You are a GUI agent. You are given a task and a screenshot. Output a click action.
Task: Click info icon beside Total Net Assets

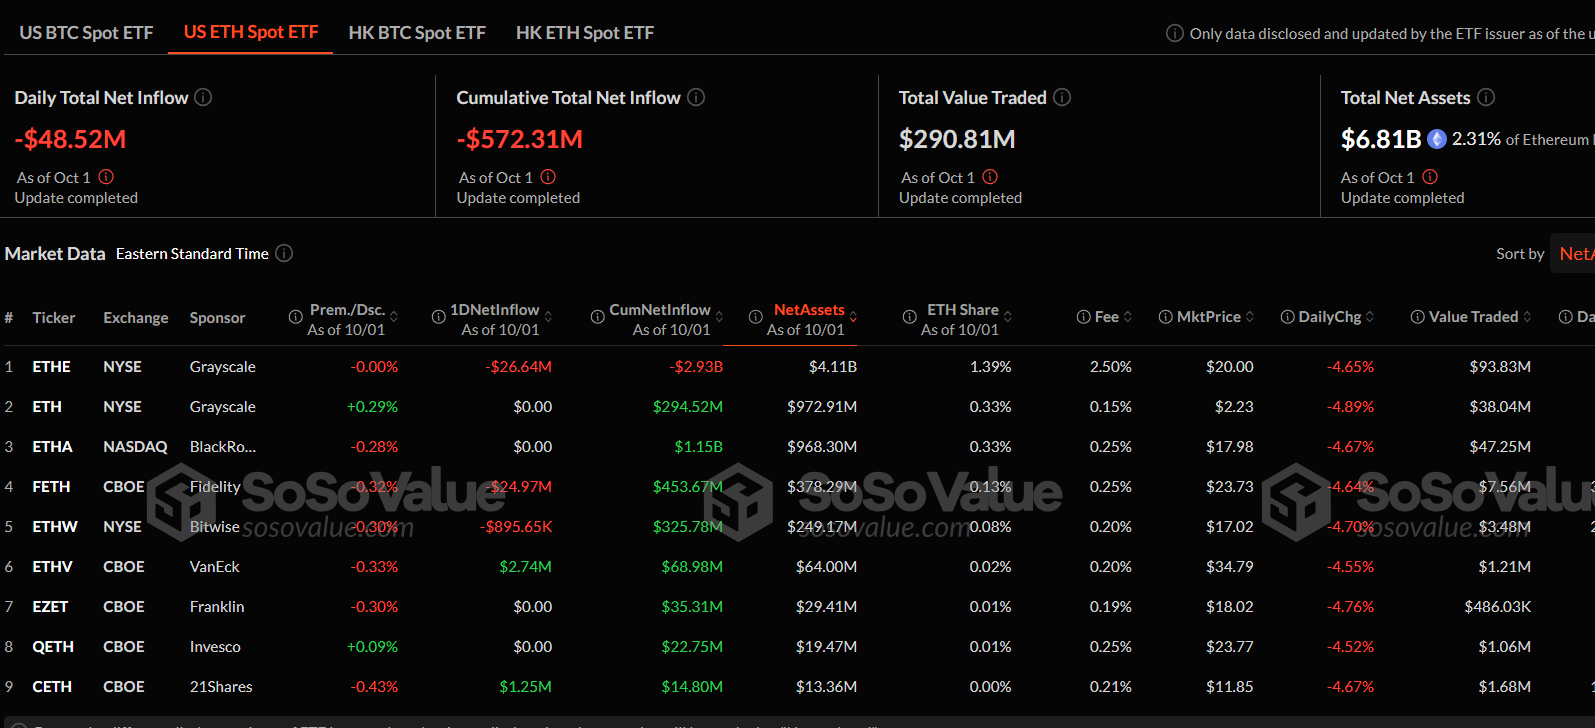(1486, 97)
